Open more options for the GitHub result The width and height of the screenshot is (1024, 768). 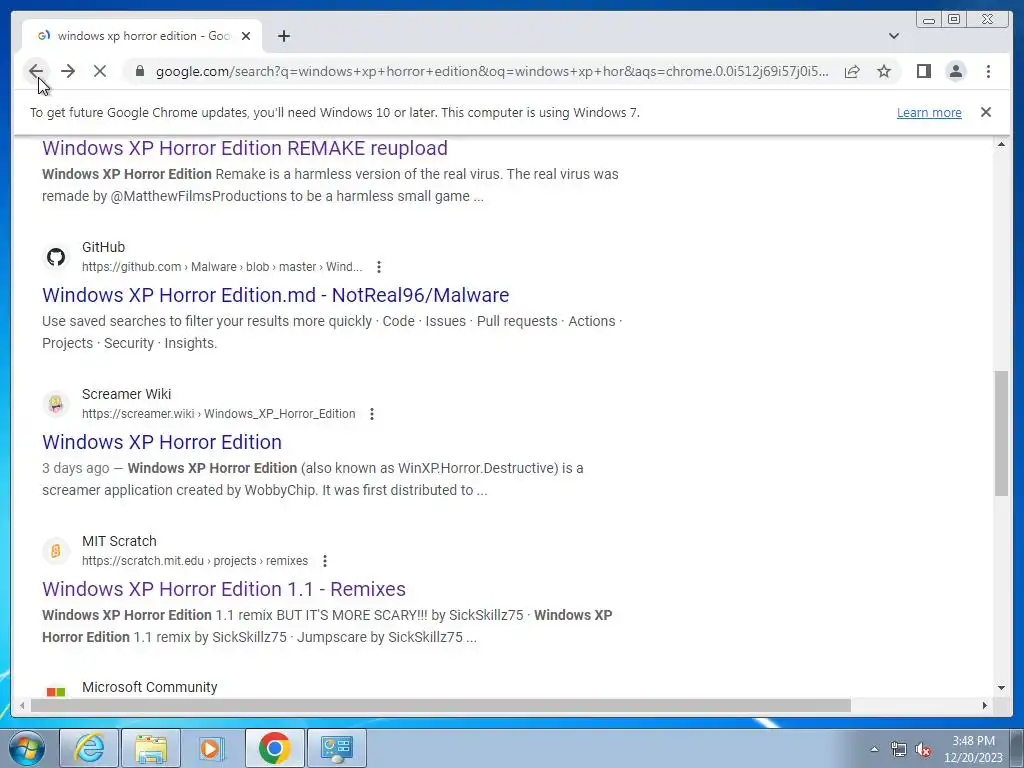point(379,266)
